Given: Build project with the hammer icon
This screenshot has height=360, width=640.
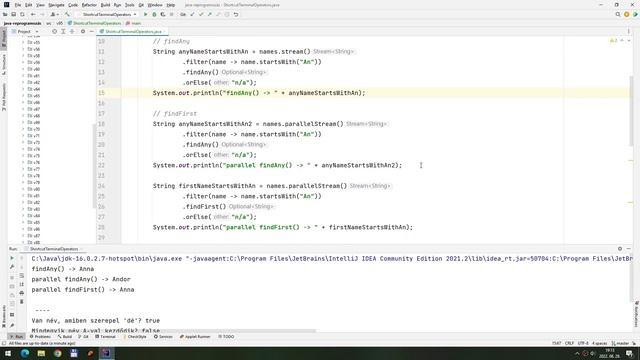Looking at the screenshot, I should (67, 14).
